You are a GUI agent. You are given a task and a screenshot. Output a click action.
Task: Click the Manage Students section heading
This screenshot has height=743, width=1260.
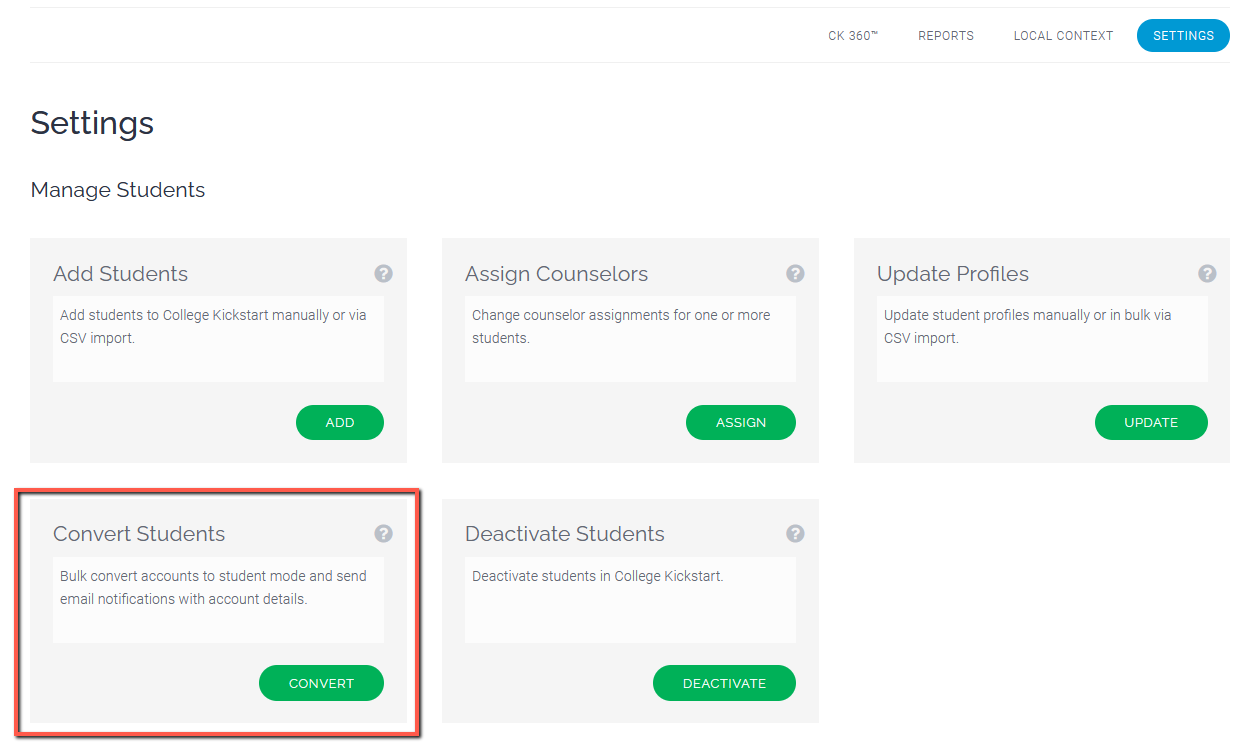pyautogui.click(x=117, y=190)
